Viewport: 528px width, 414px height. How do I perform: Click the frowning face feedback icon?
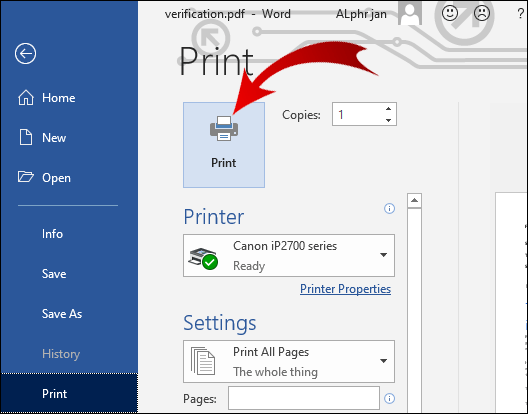[x=482, y=13]
